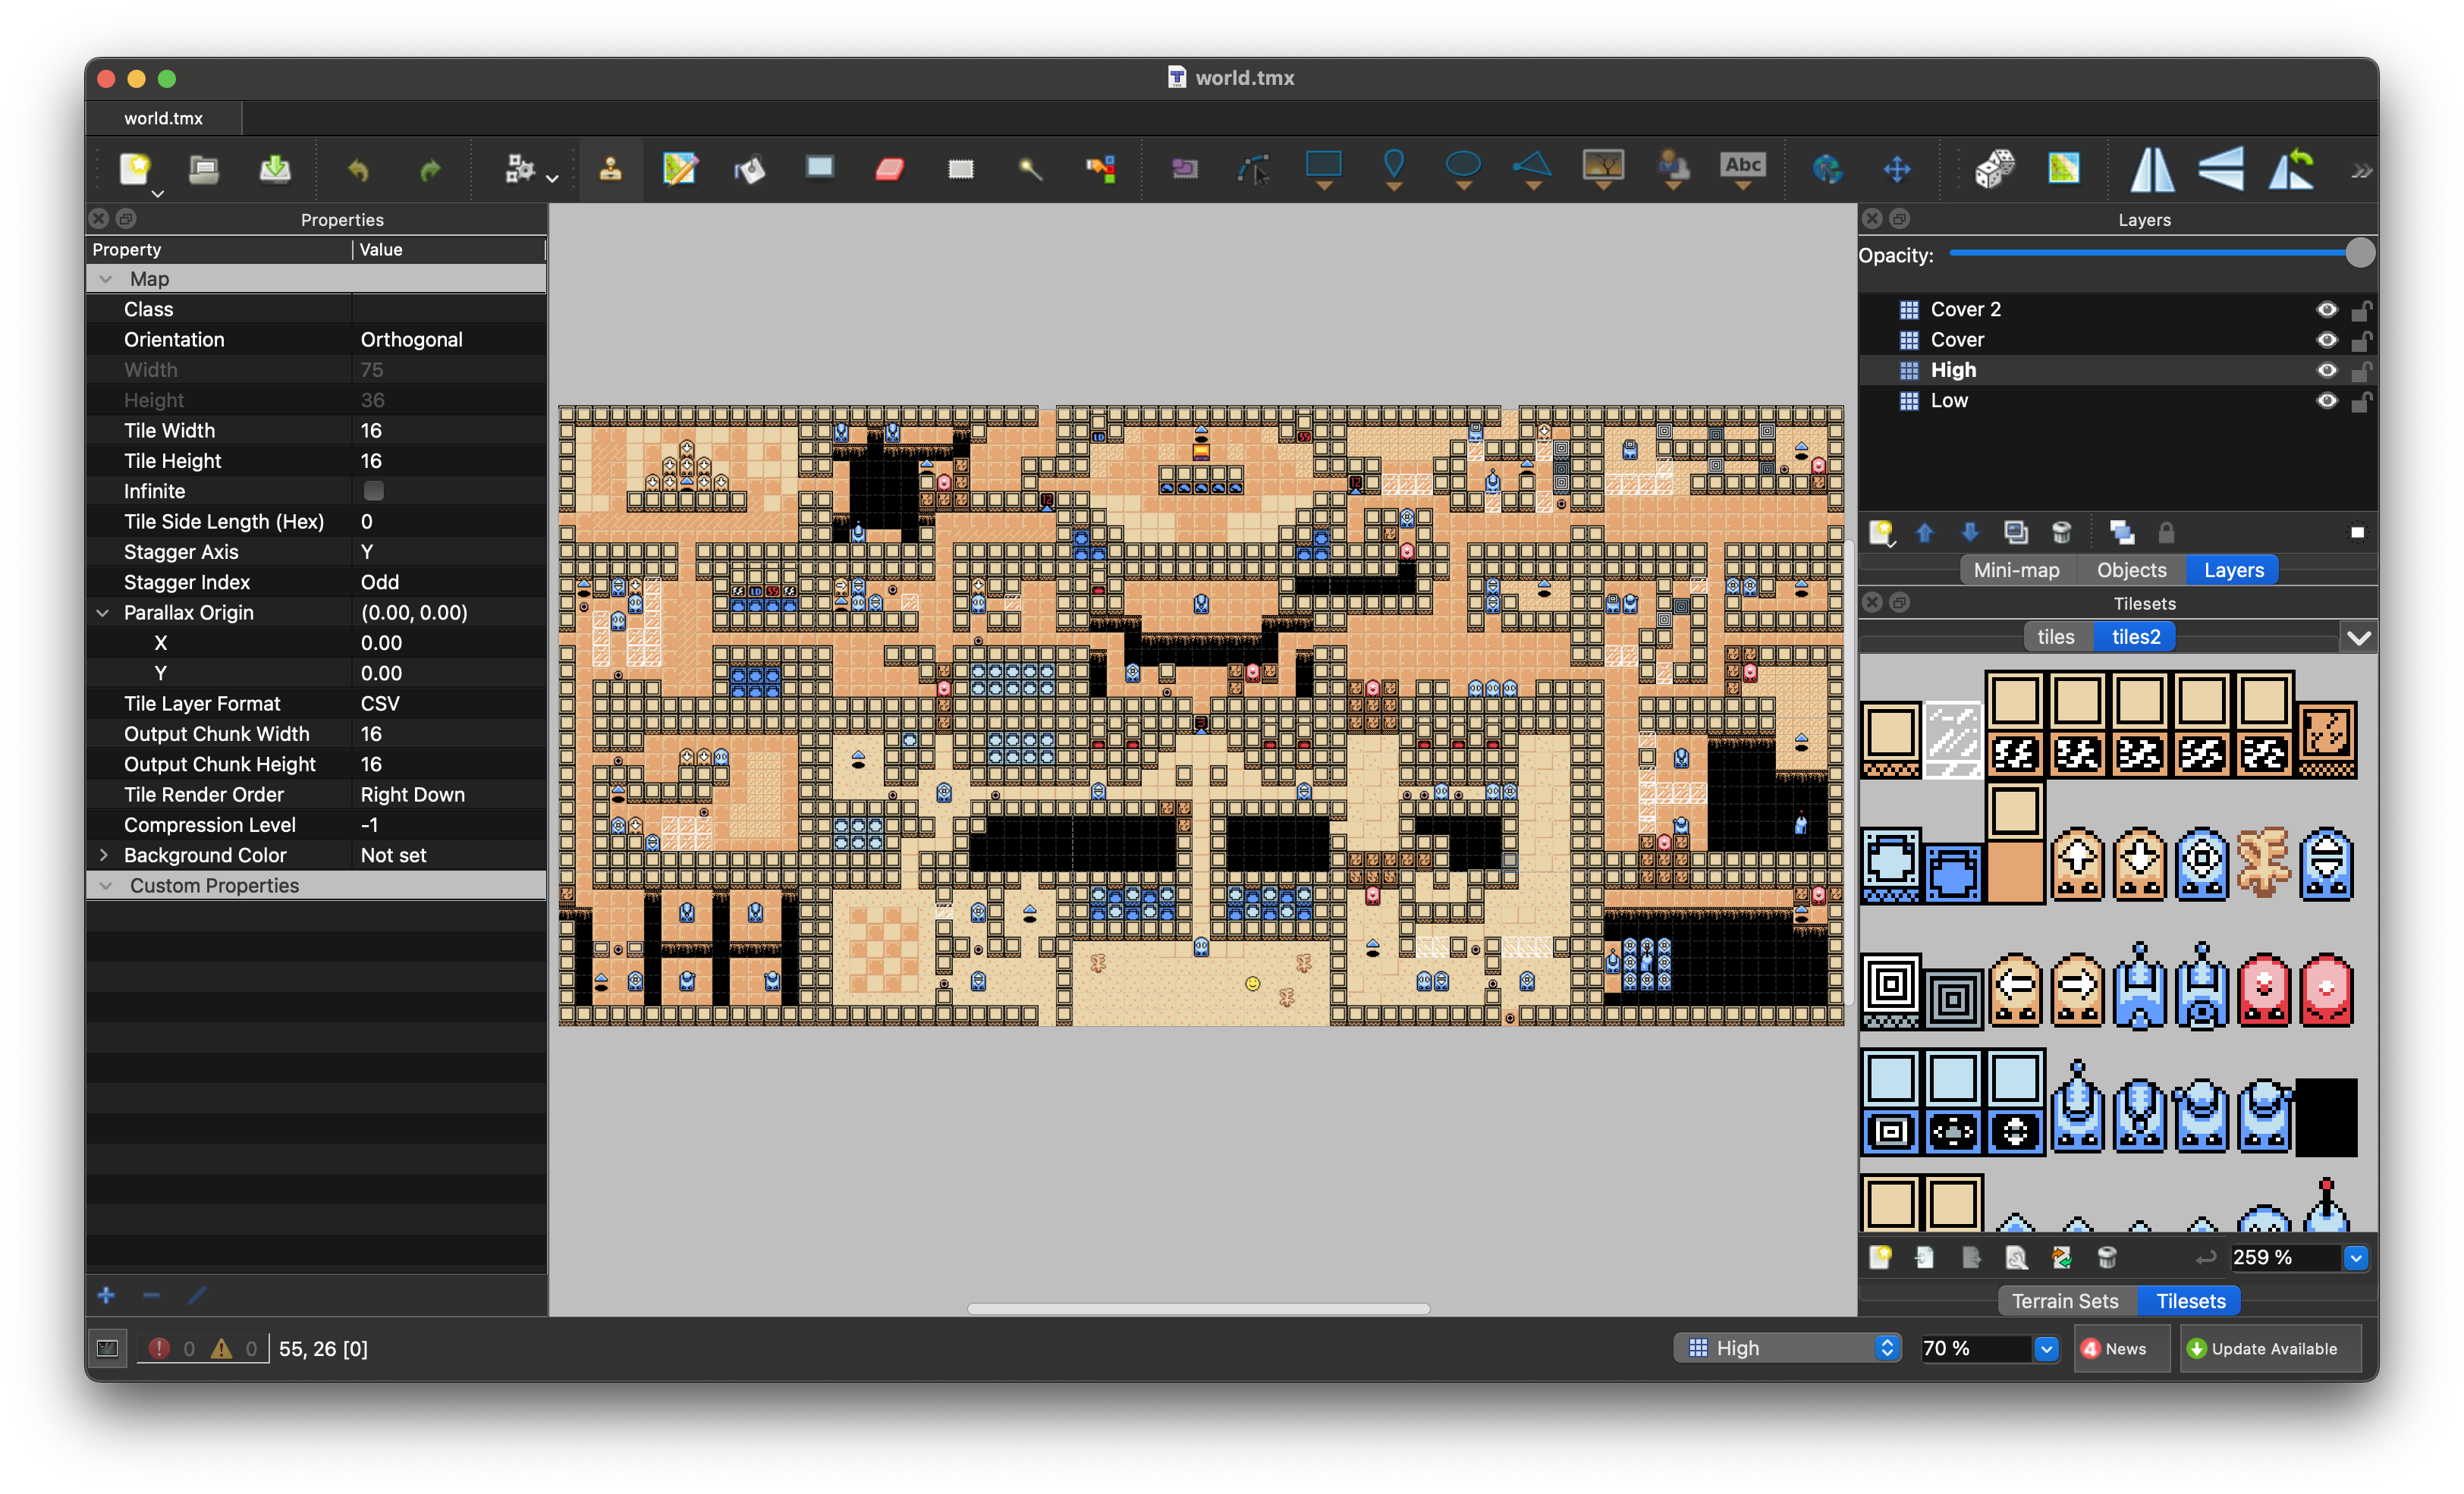The height and width of the screenshot is (1494, 2464).
Task: Collapse the Parallax Origin row
Action: [x=103, y=612]
